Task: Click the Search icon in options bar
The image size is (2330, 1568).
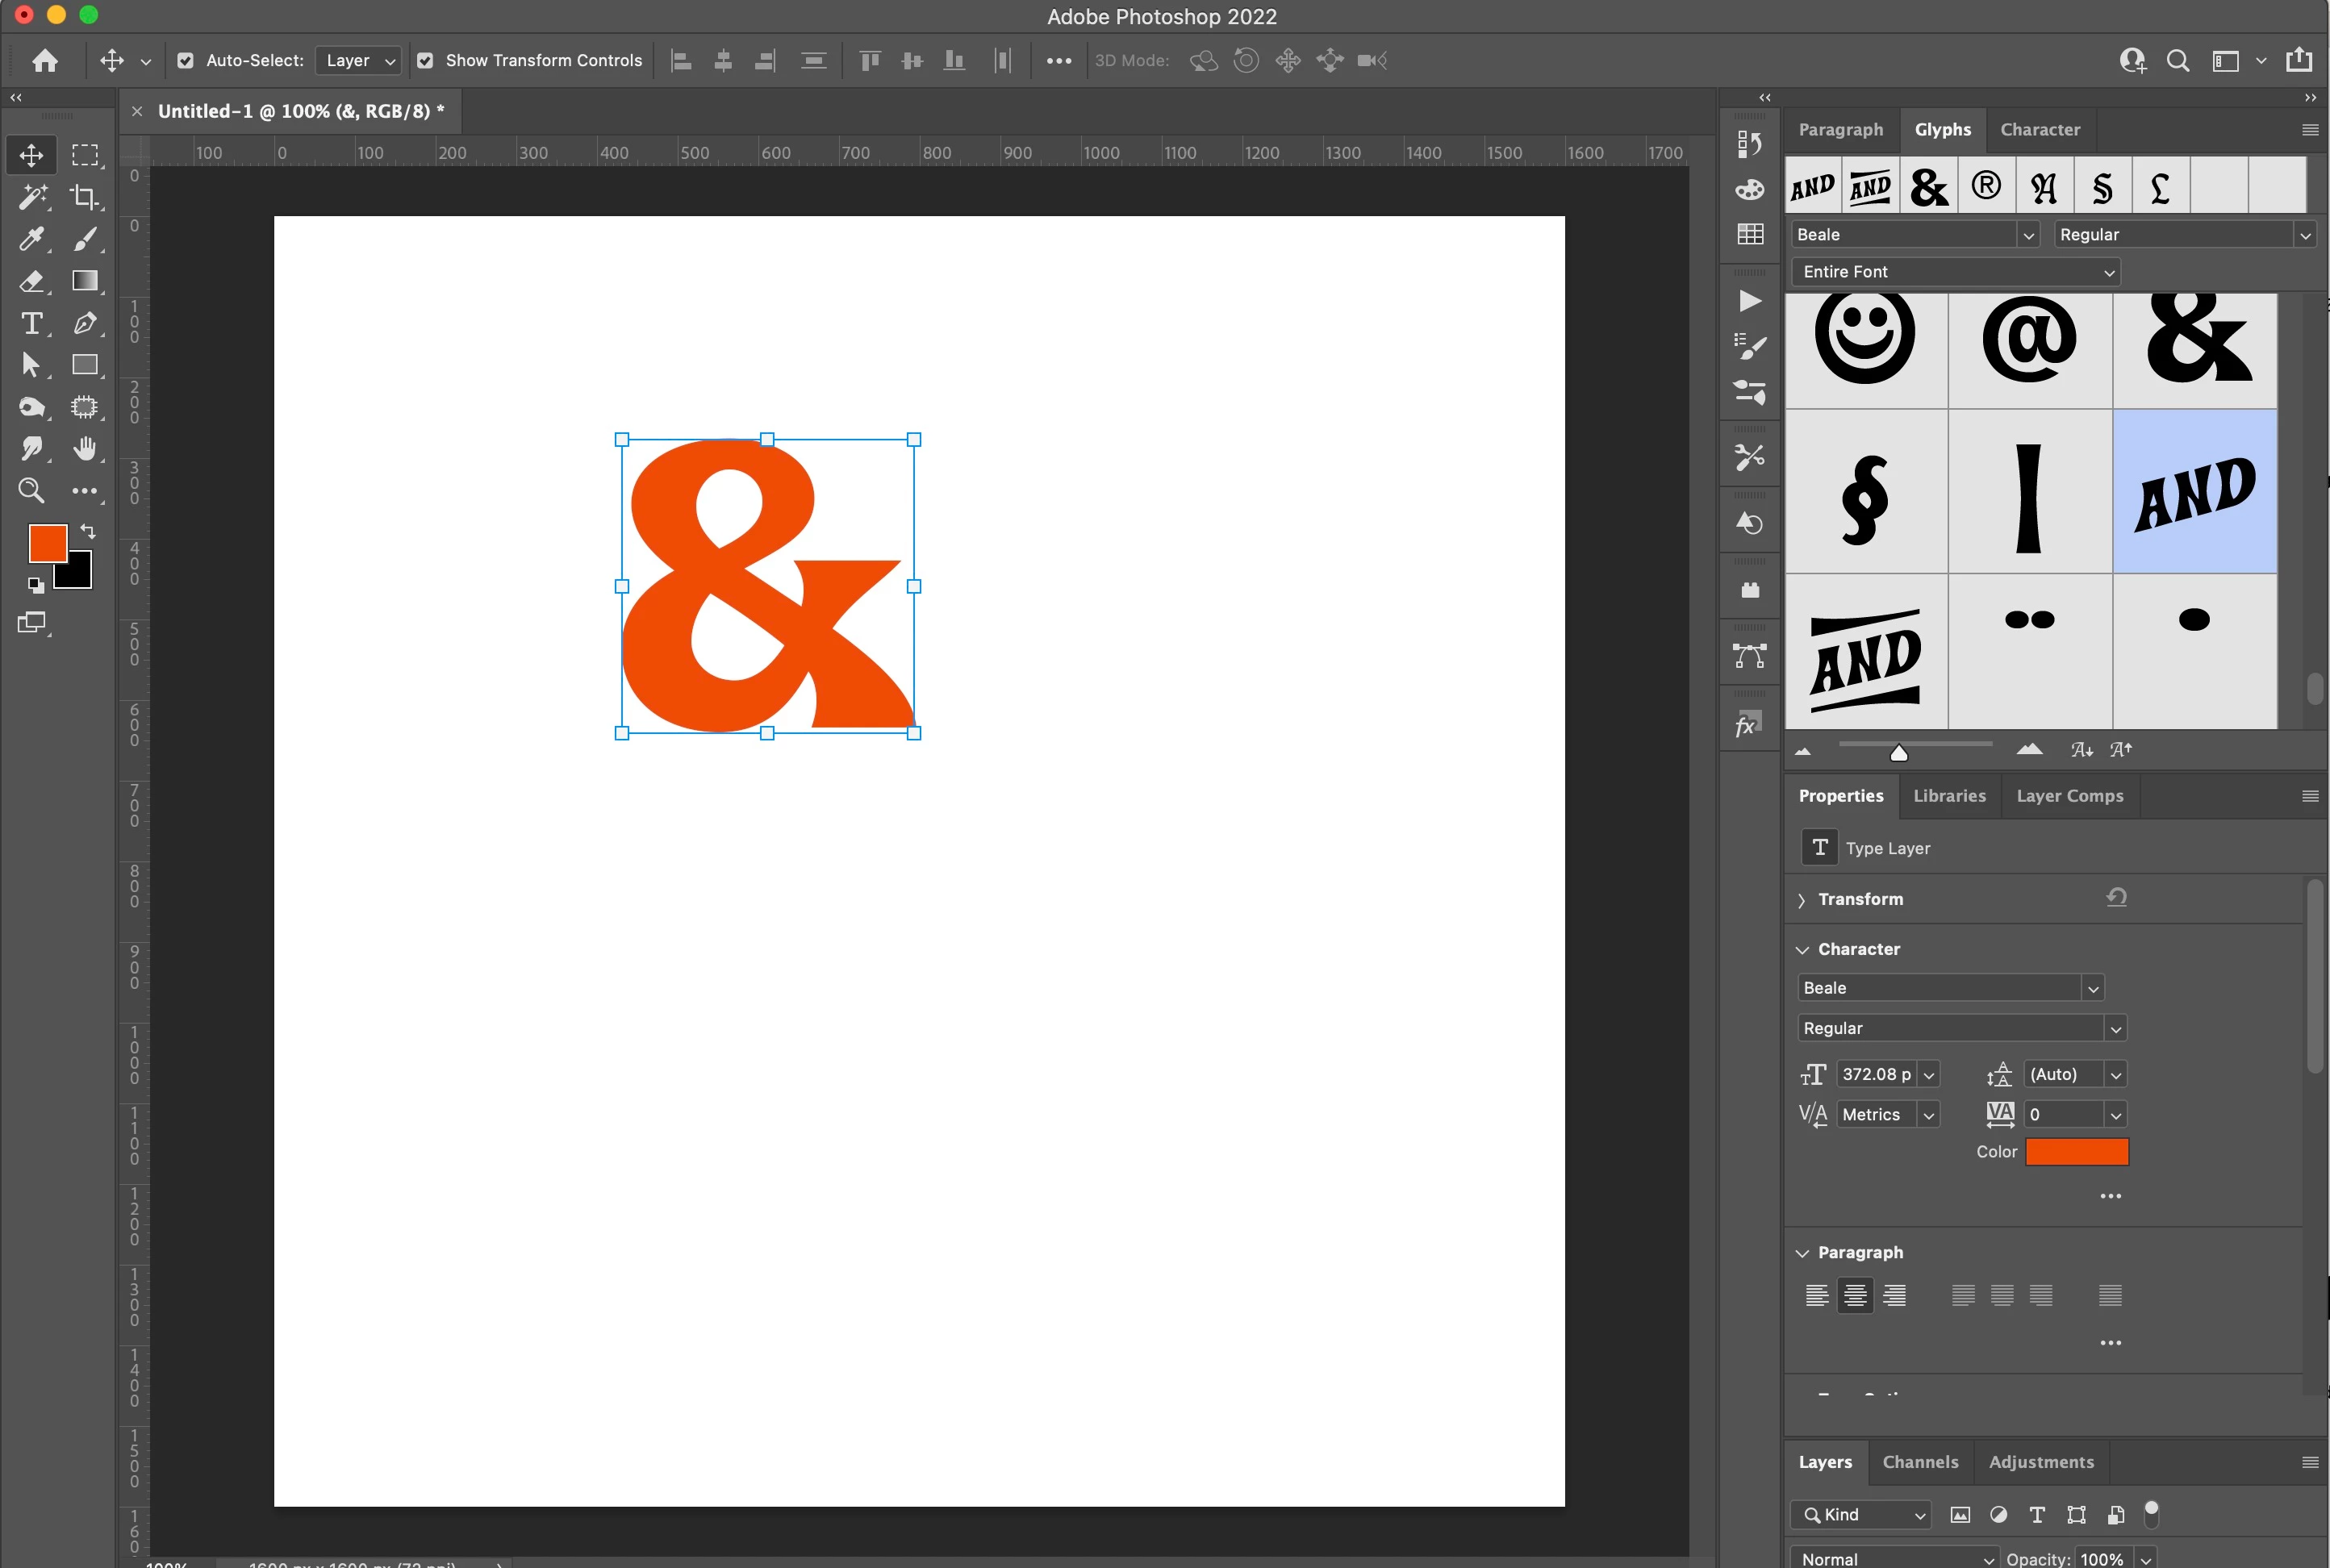Action: click(x=2177, y=61)
